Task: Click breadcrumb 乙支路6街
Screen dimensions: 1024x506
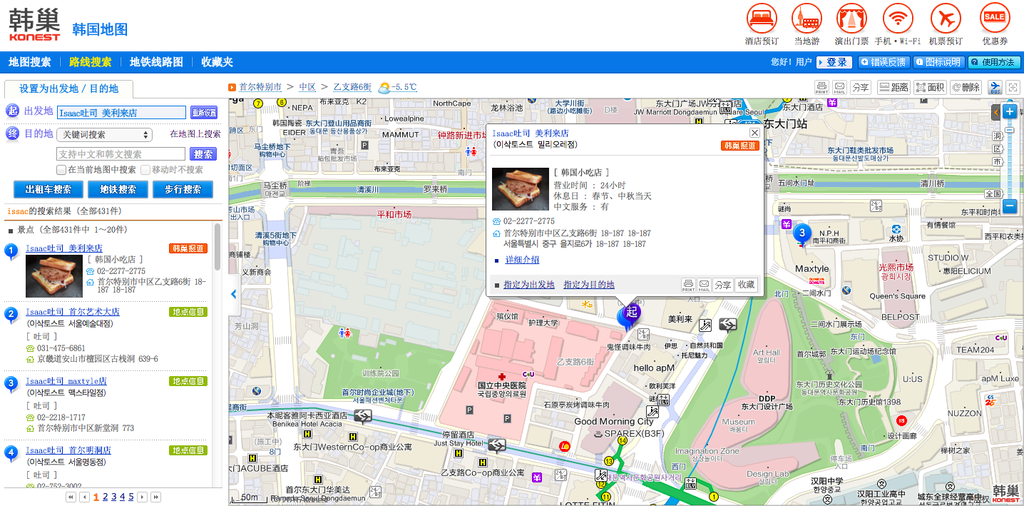Action: click(352, 87)
